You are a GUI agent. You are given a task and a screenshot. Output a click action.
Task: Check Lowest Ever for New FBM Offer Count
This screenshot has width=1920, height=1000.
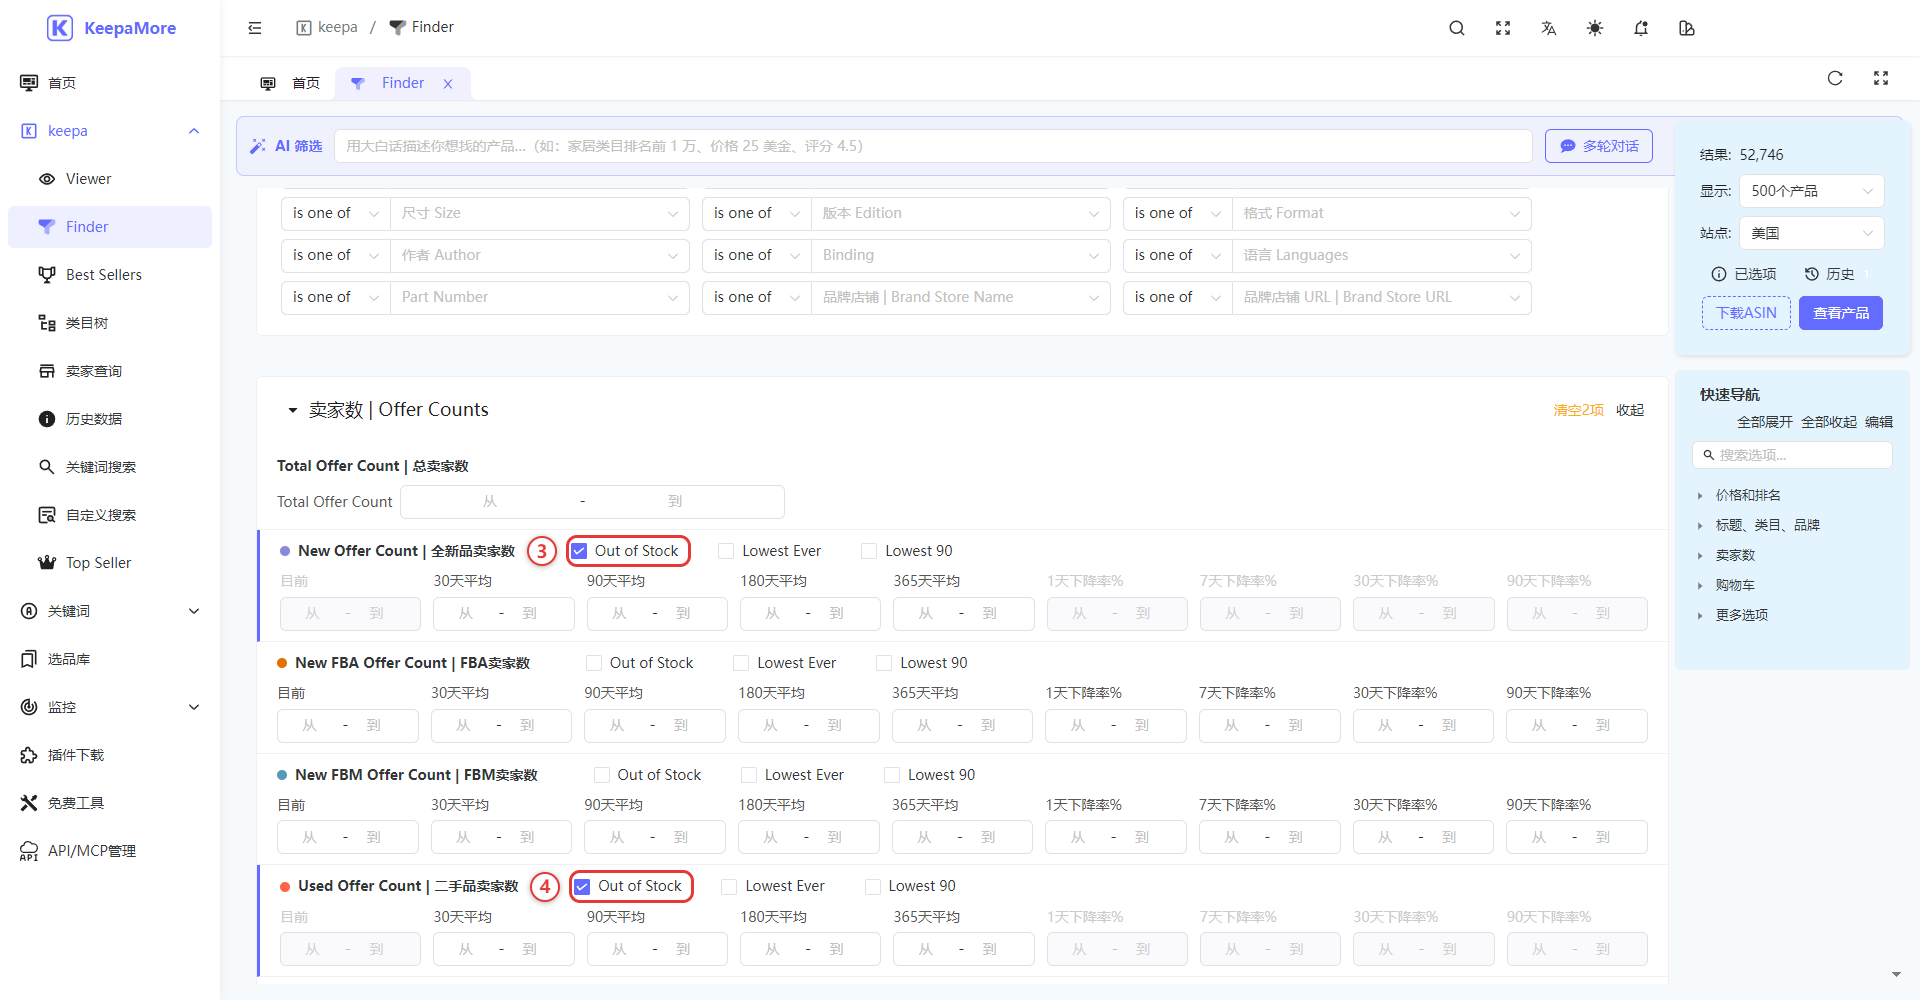pos(748,775)
